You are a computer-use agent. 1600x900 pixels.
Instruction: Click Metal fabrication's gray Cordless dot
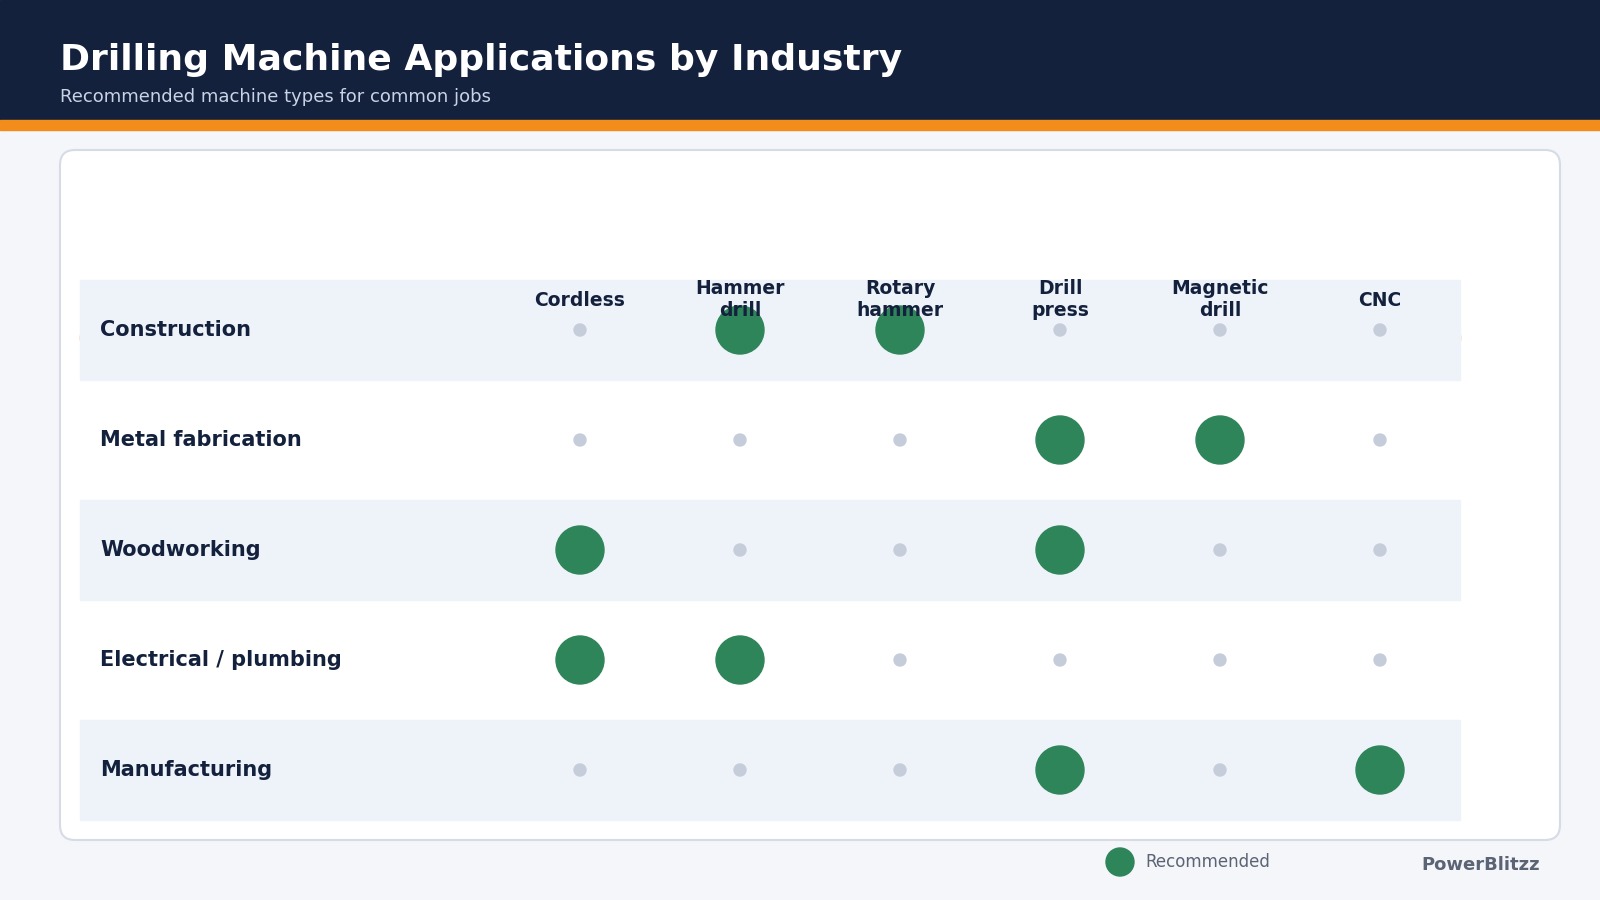(x=580, y=440)
